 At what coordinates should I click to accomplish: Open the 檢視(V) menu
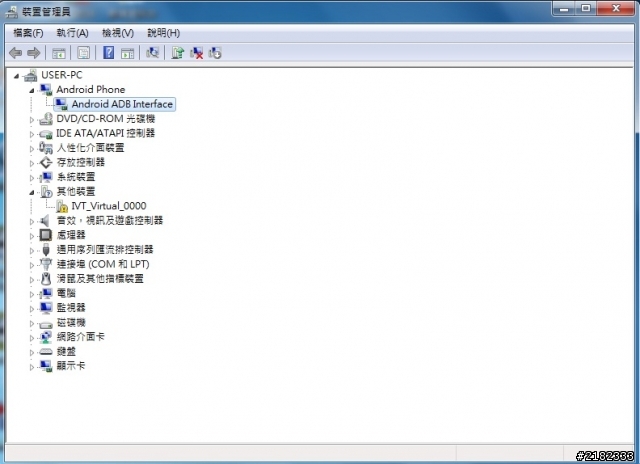point(118,33)
